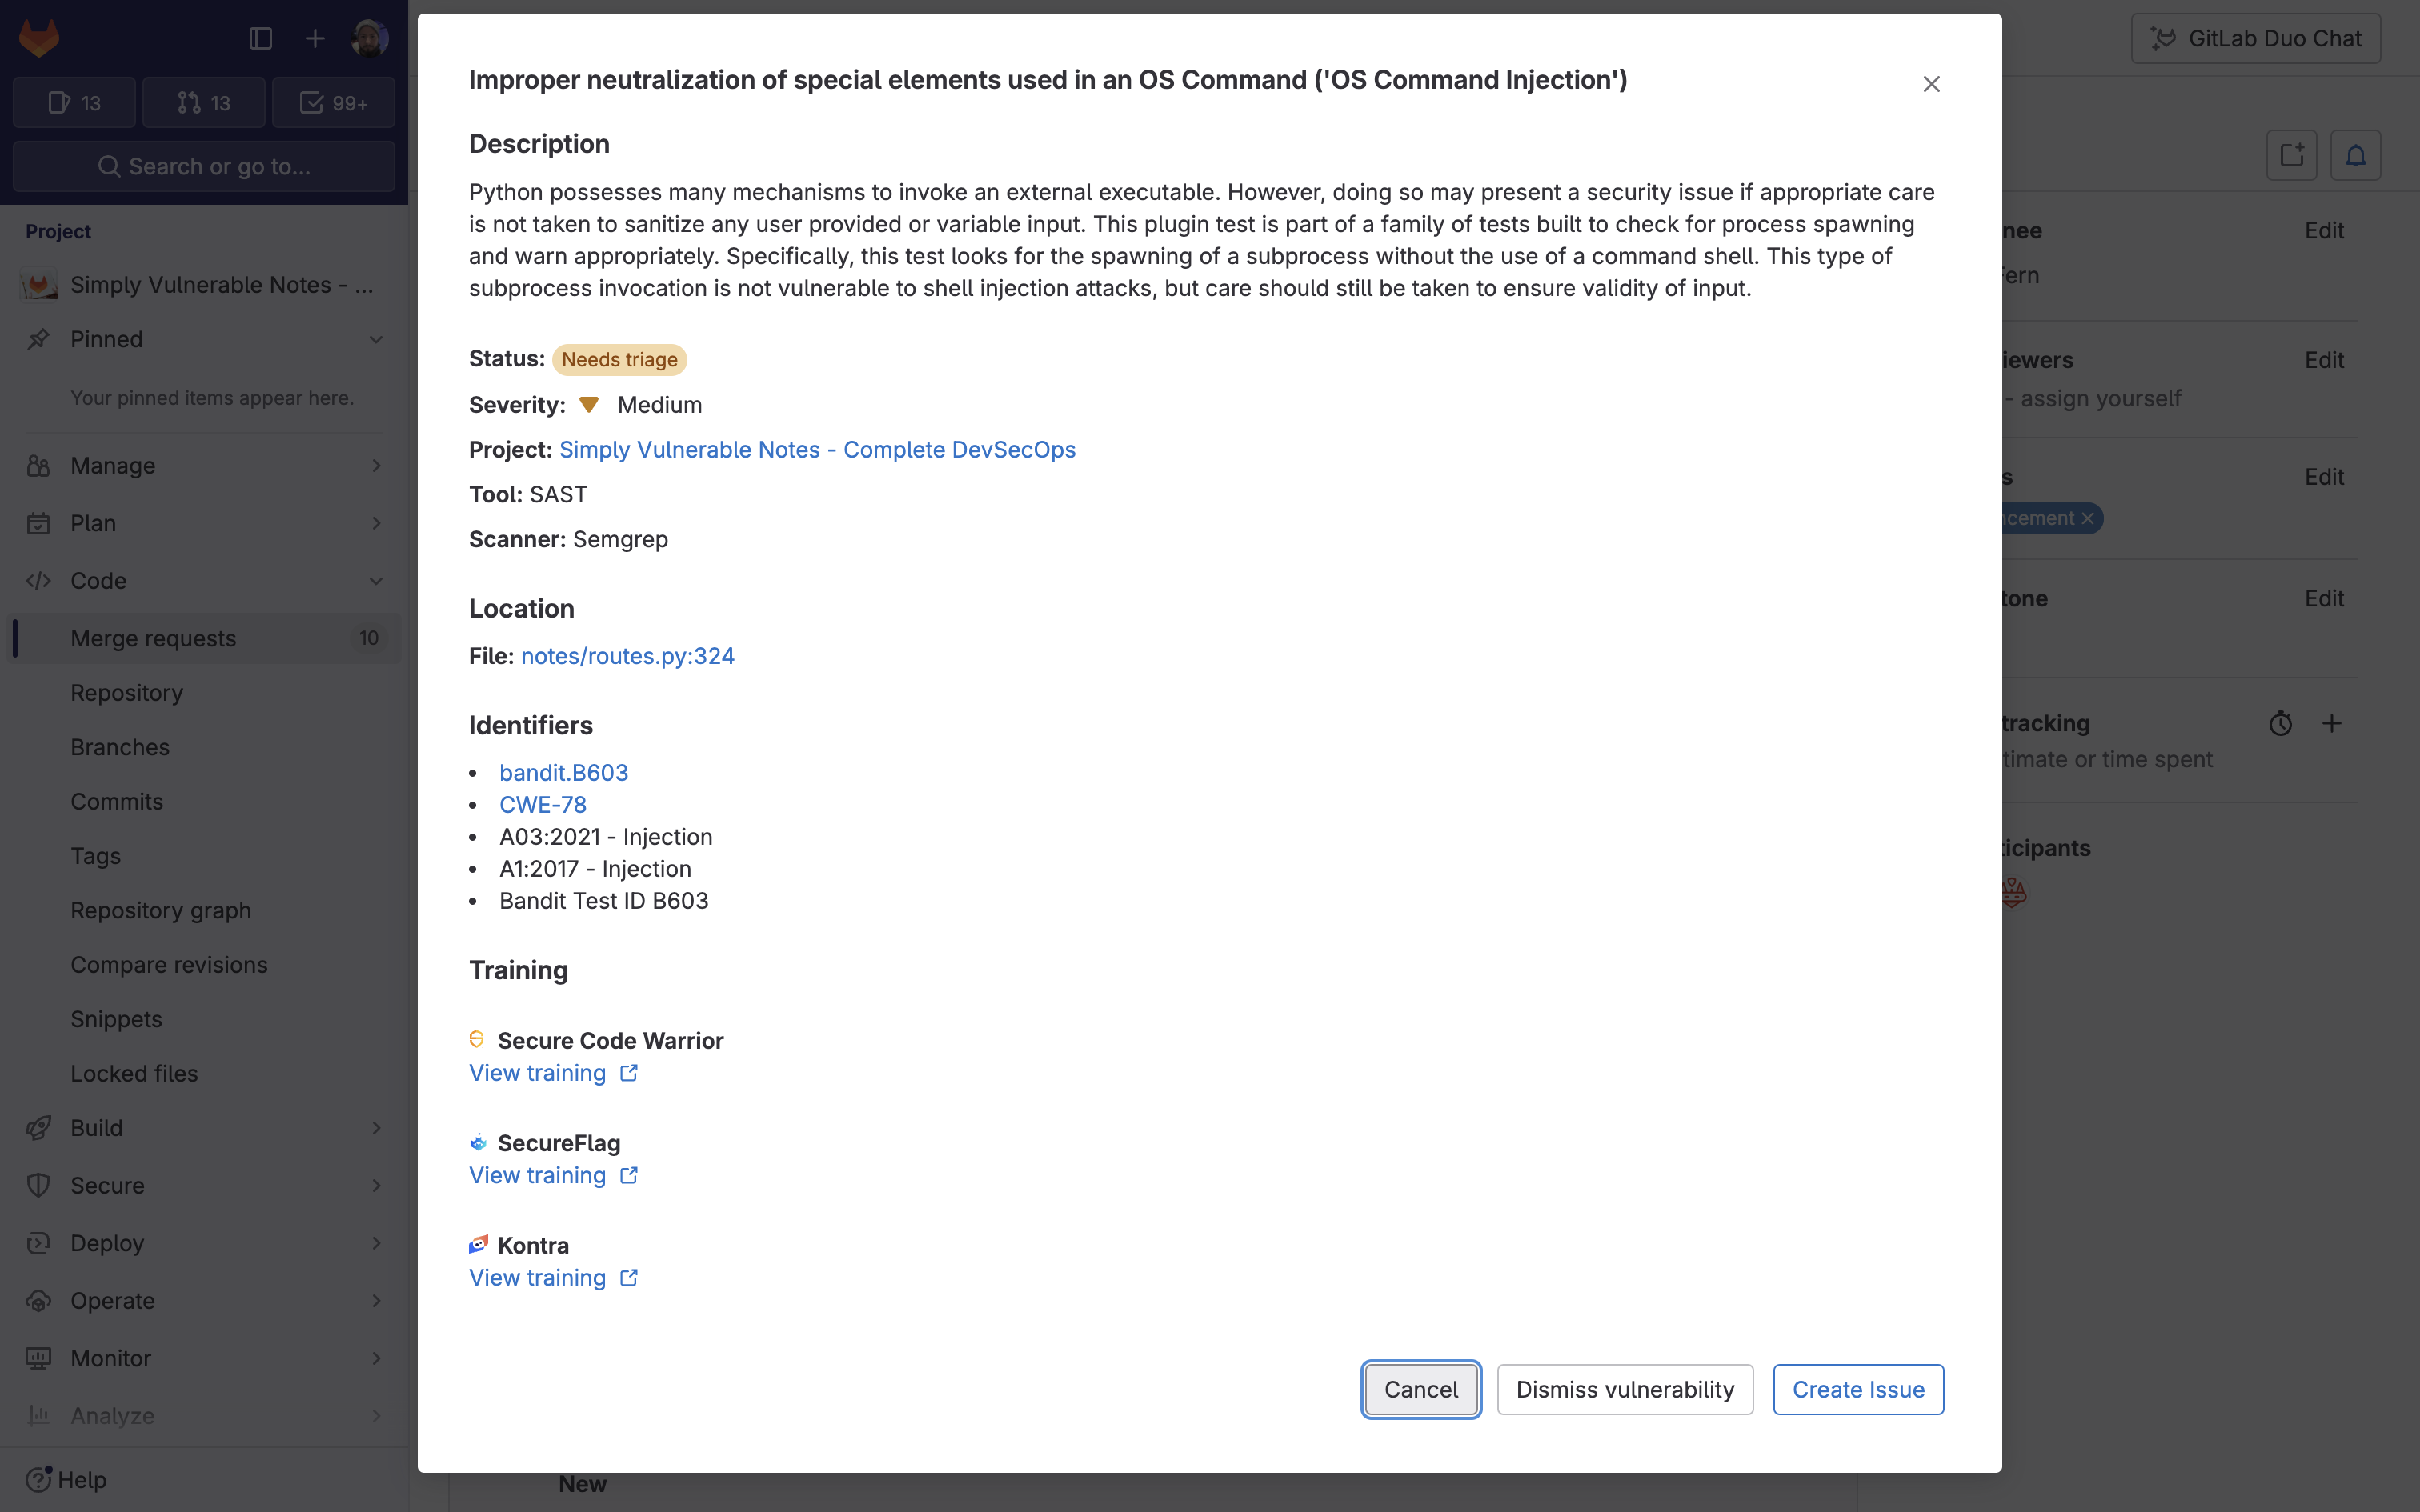2420x1512 pixels.
Task: Collapse the Code section chevron
Action: (x=377, y=581)
